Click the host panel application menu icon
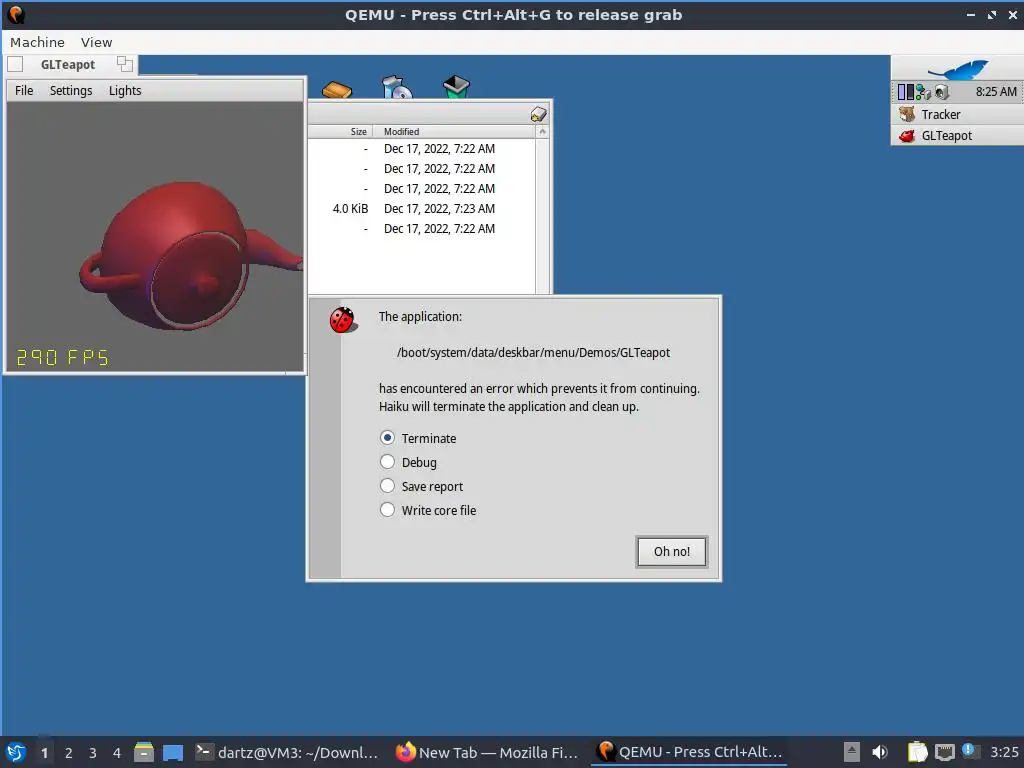 [x=16, y=752]
